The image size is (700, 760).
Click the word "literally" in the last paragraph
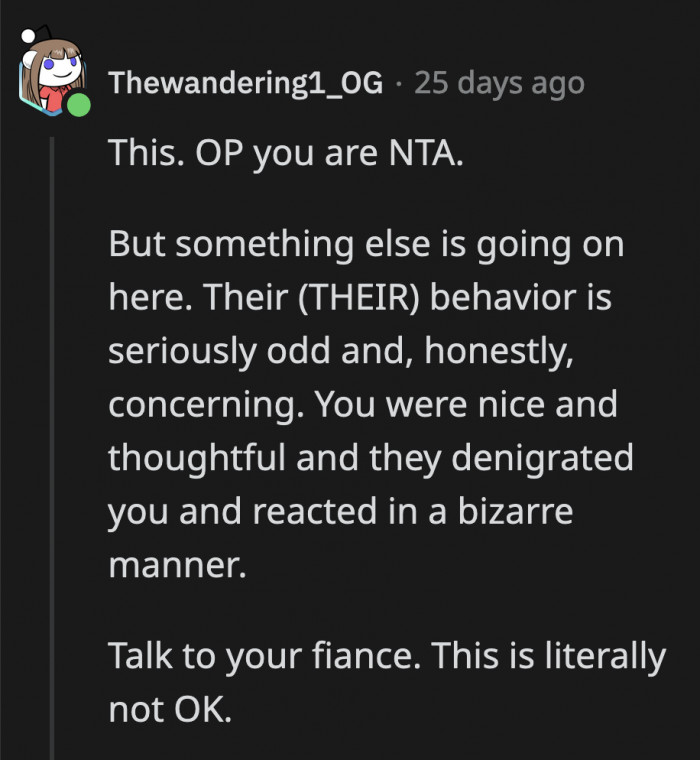click(x=606, y=656)
